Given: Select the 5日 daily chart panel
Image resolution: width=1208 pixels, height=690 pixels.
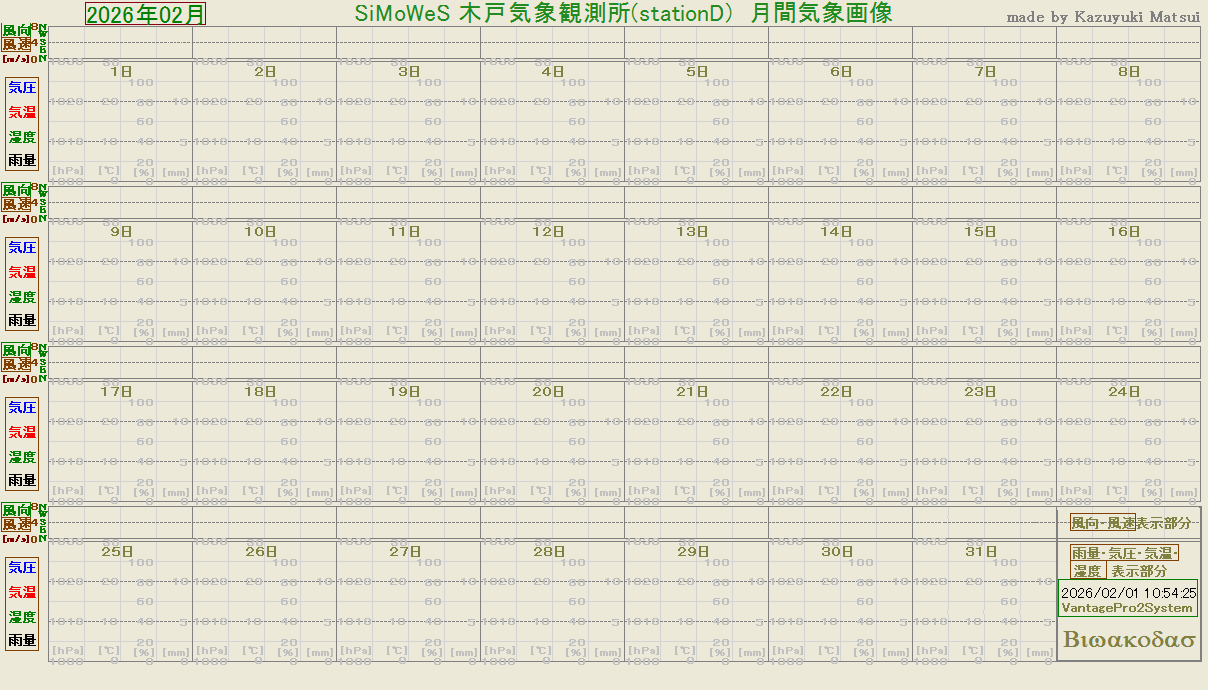Looking at the screenshot, I should click(696, 122).
